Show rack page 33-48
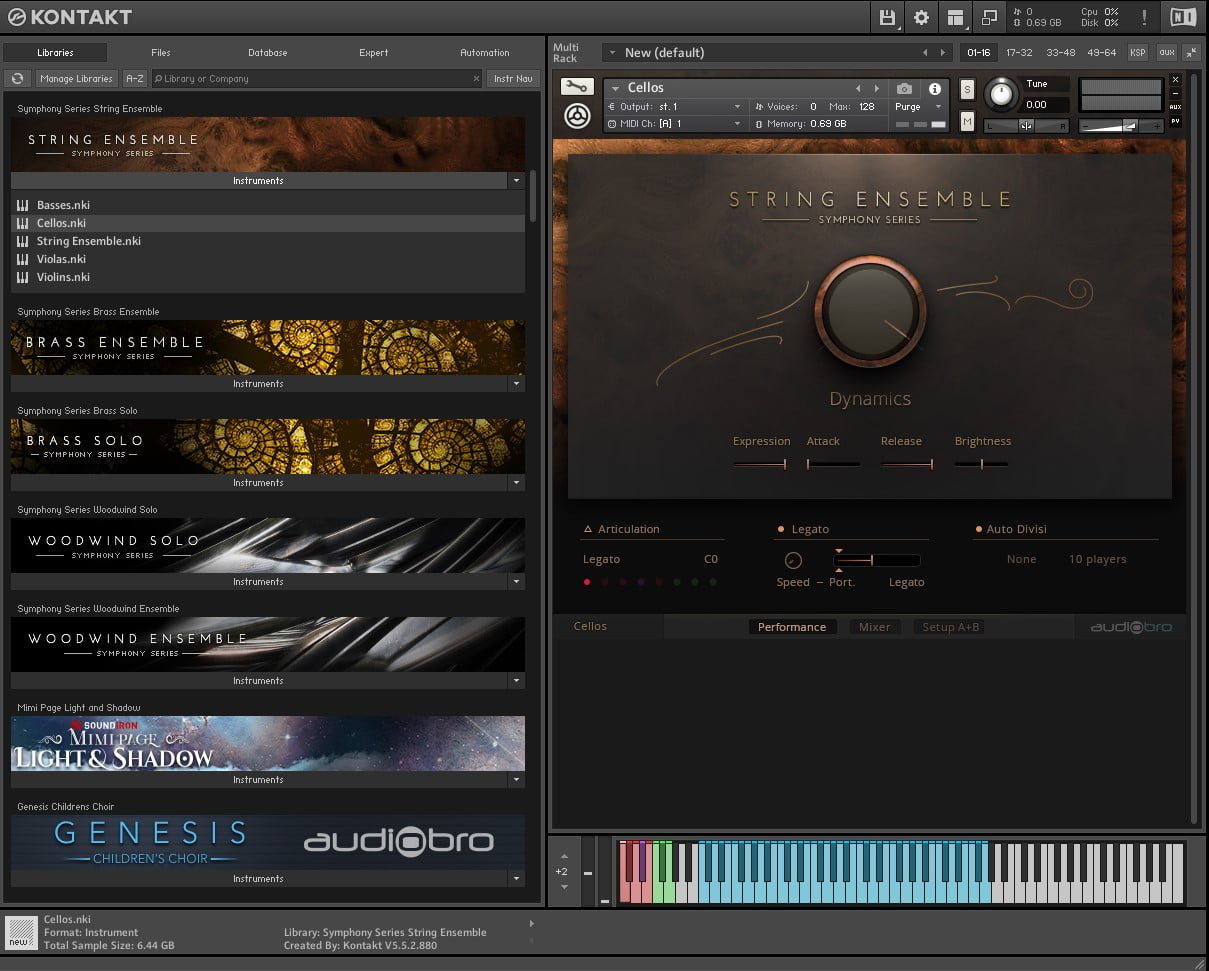Image resolution: width=1209 pixels, height=971 pixels. (1061, 53)
